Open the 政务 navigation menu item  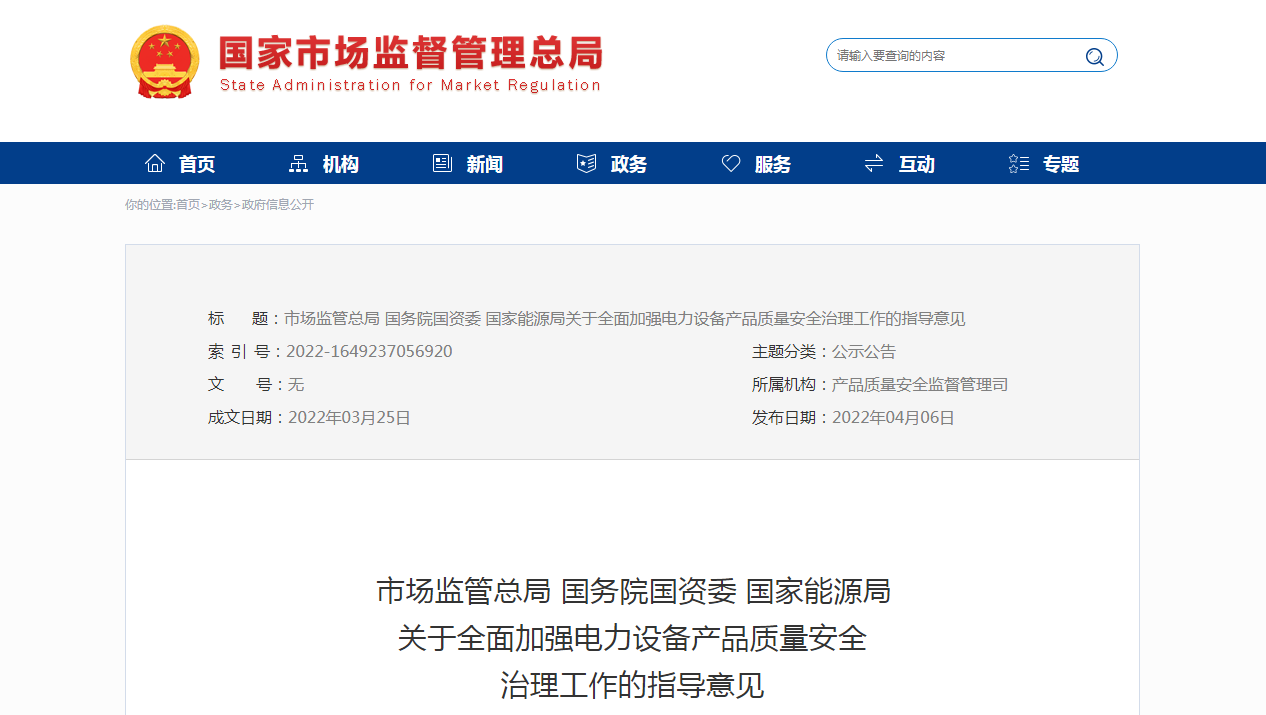coord(629,164)
